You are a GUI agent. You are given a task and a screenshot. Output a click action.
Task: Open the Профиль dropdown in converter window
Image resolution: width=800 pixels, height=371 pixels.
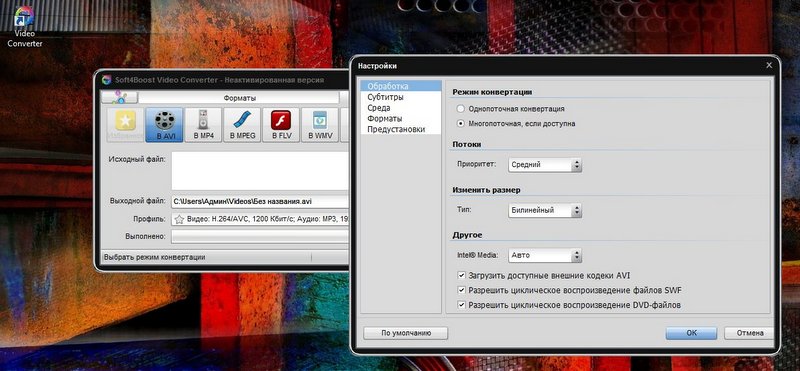[x=260, y=219]
